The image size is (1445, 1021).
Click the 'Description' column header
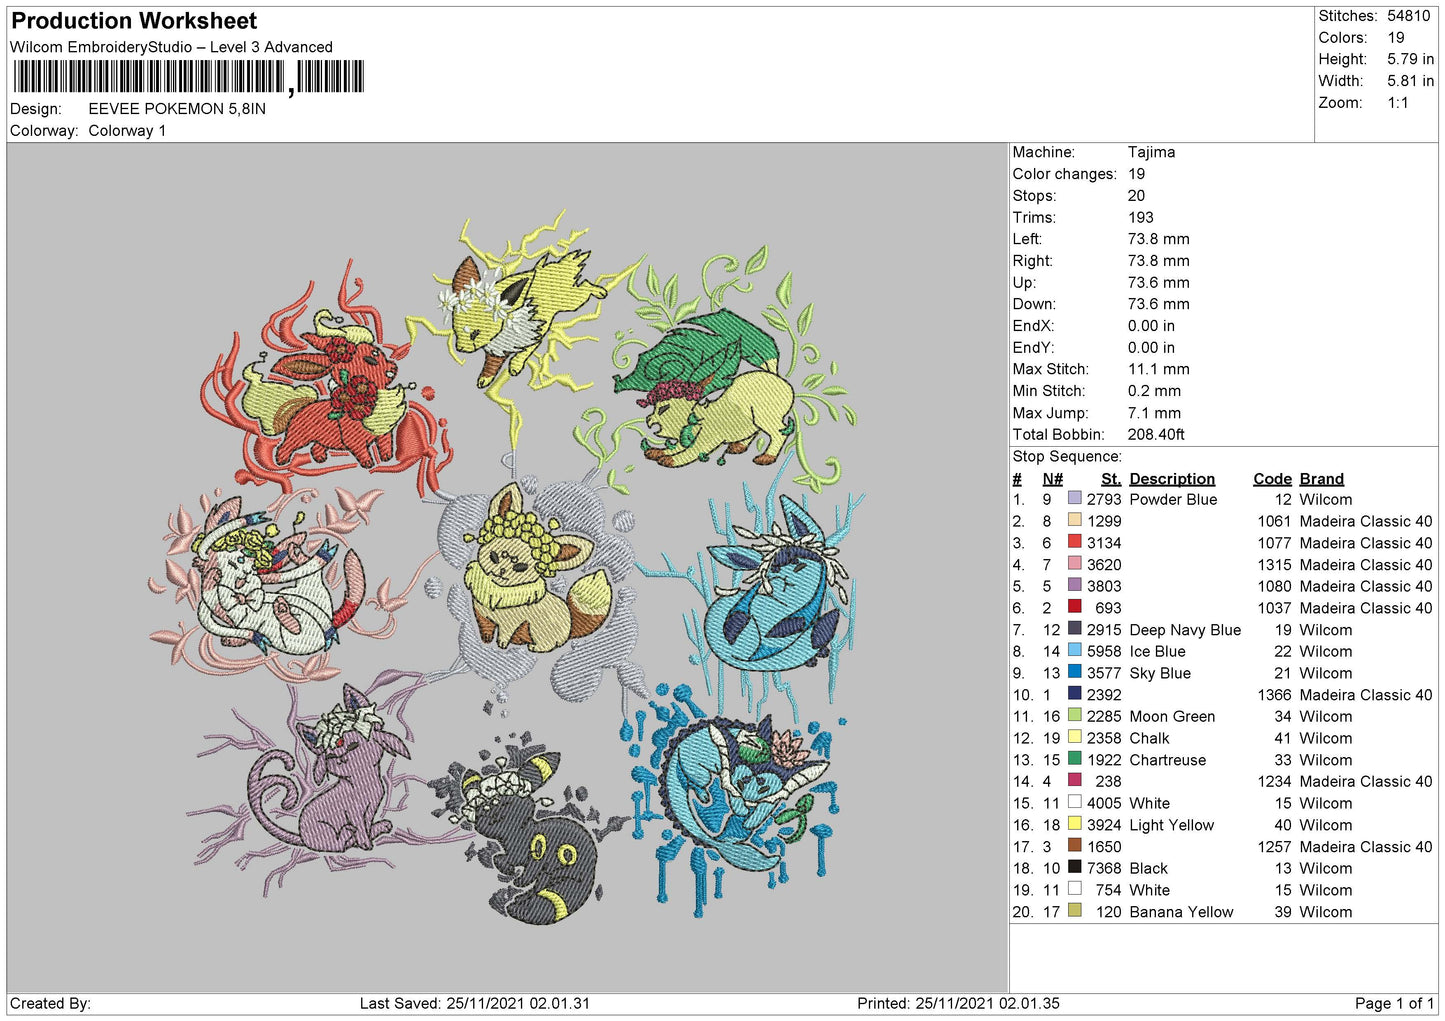[1172, 479]
